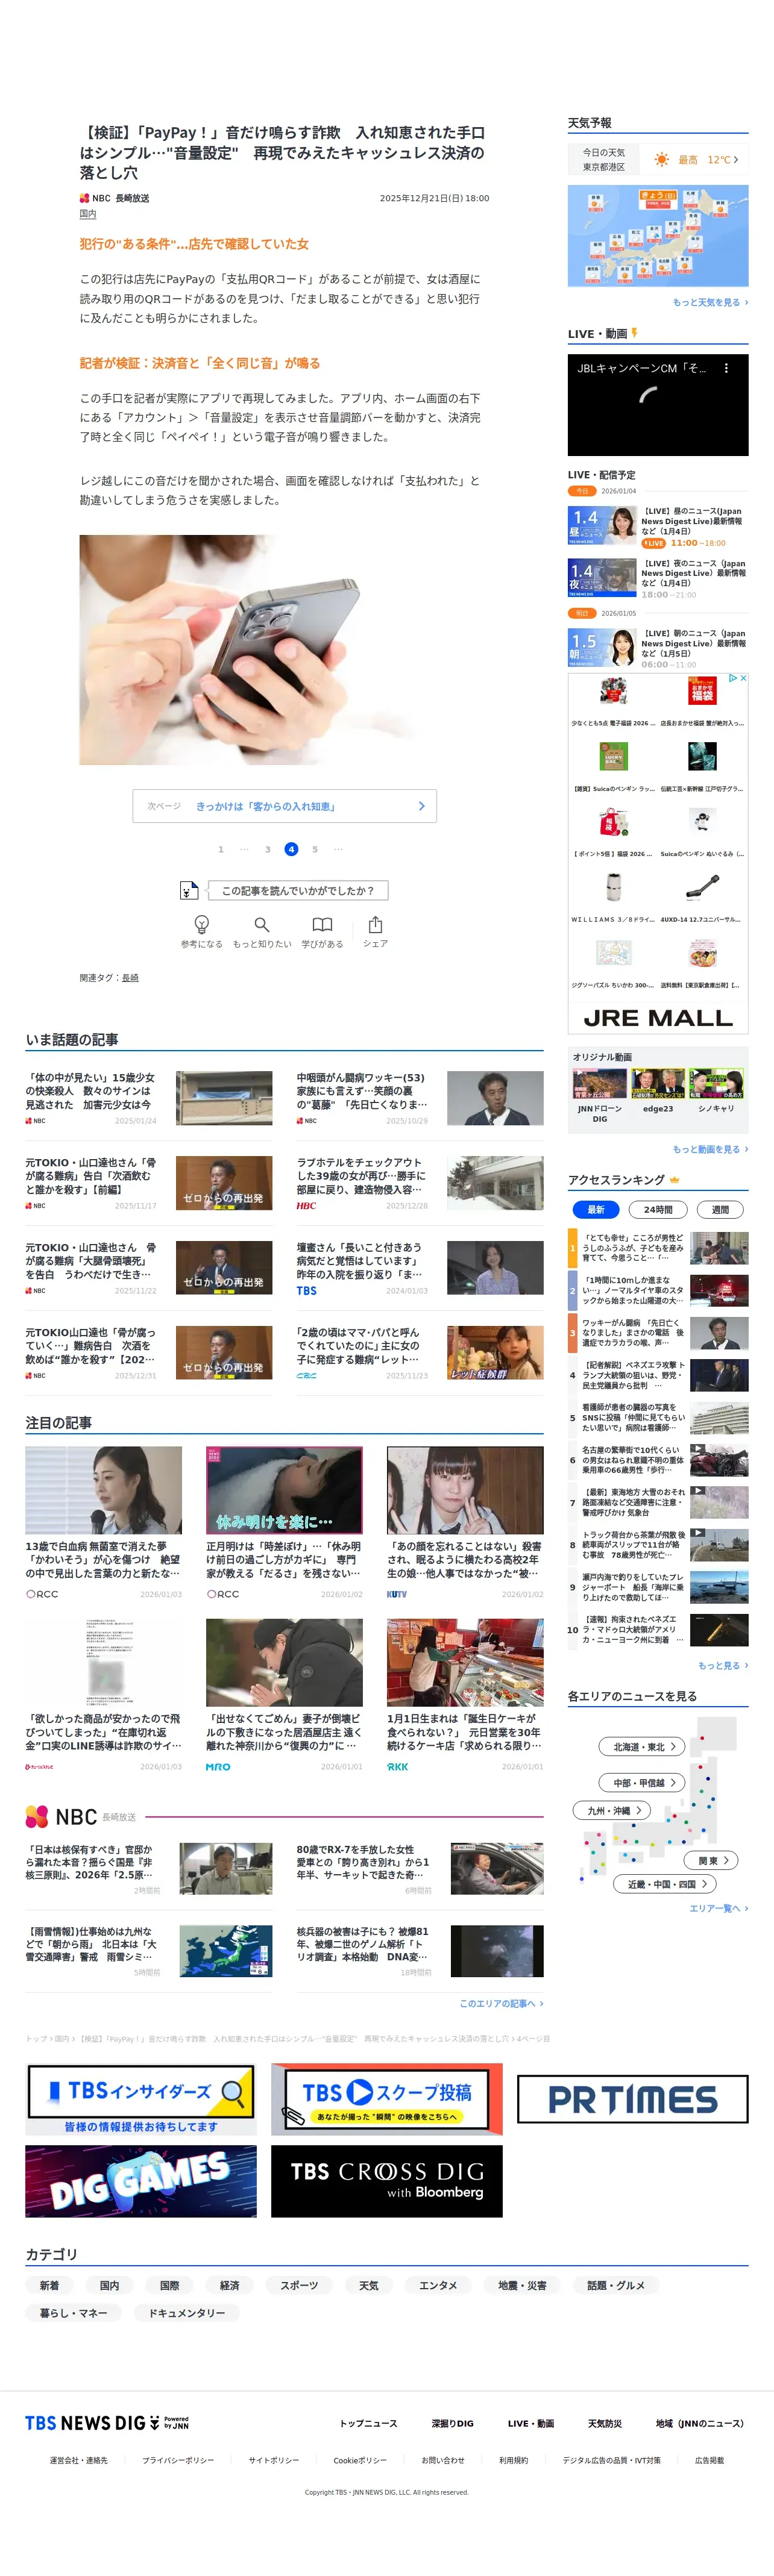Open the TBS インサイダーズ banner
The height and width of the screenshot is (2576, 774).
click(x=140, y=2100)
